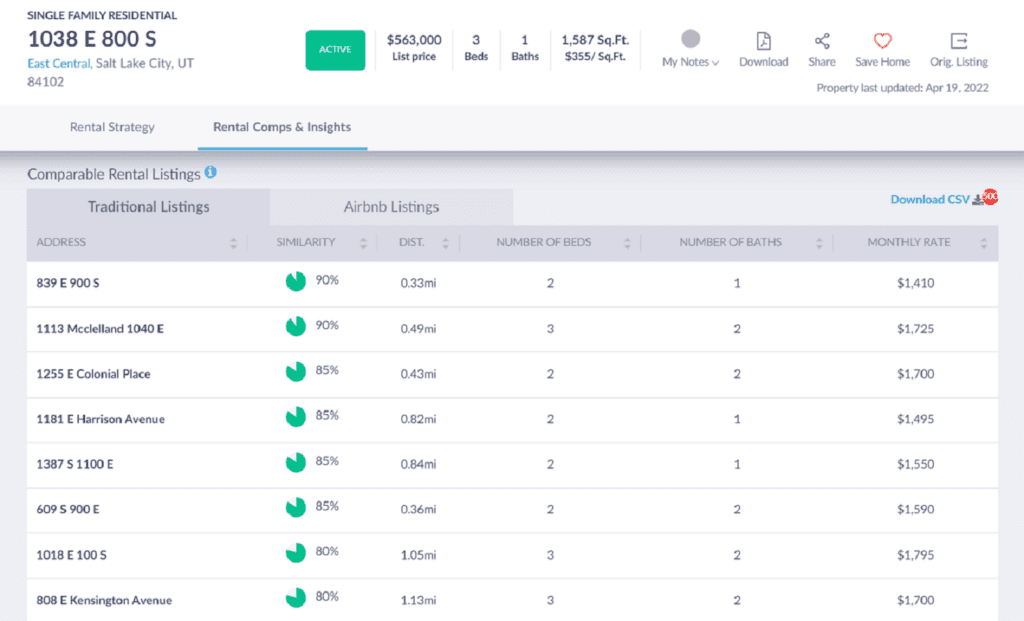The image size is (1024, 621).
Task: Sort by Number of Beds column
Action: 627,243
